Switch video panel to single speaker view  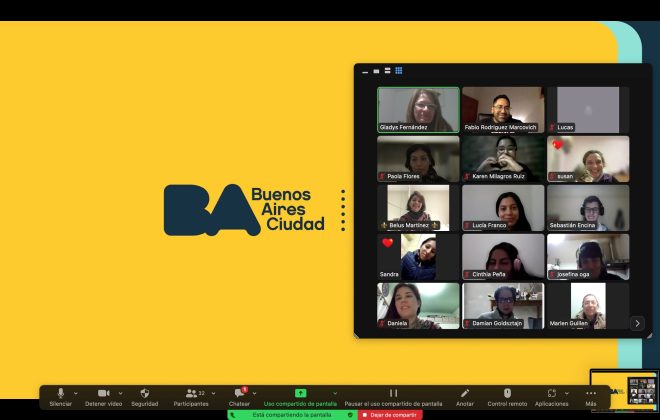coord(376,71)
